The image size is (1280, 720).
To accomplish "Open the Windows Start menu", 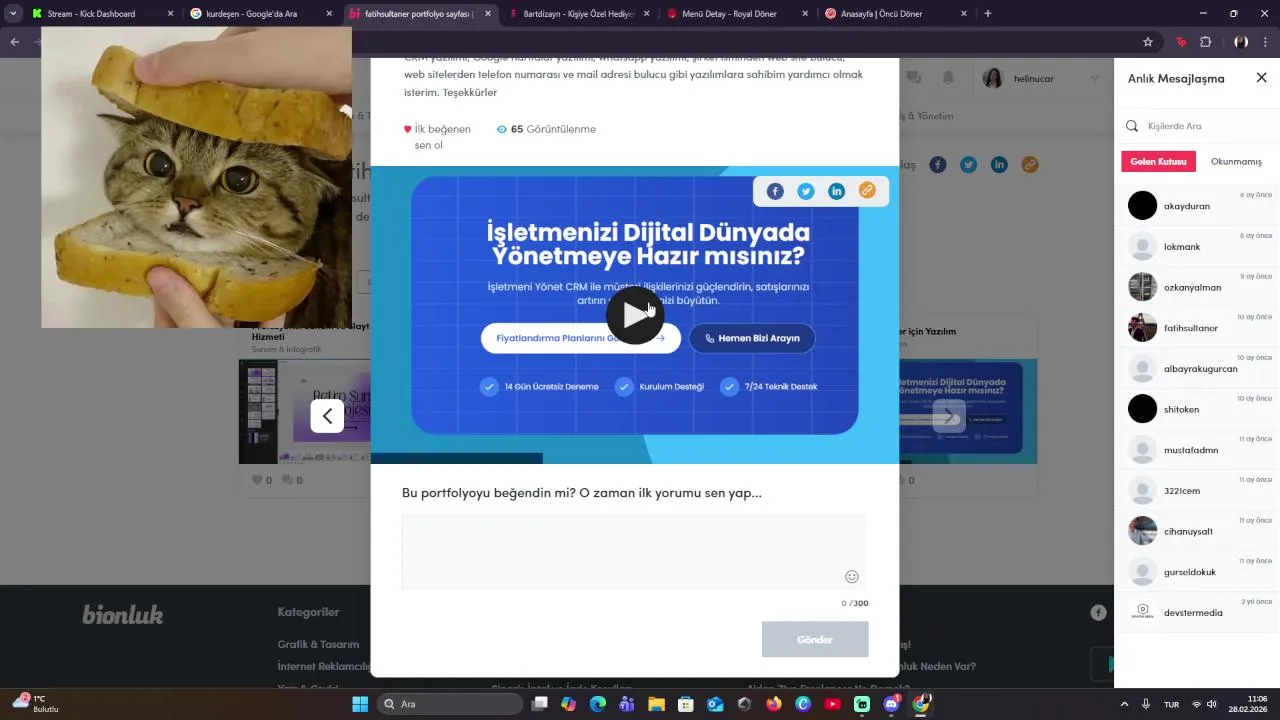I will click(360, 704).
